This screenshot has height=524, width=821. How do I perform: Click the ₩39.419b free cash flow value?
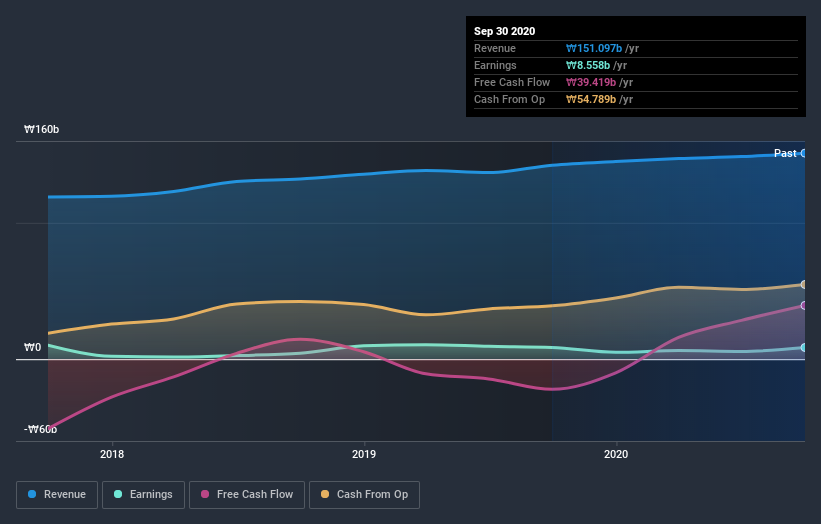coord(591,82)
